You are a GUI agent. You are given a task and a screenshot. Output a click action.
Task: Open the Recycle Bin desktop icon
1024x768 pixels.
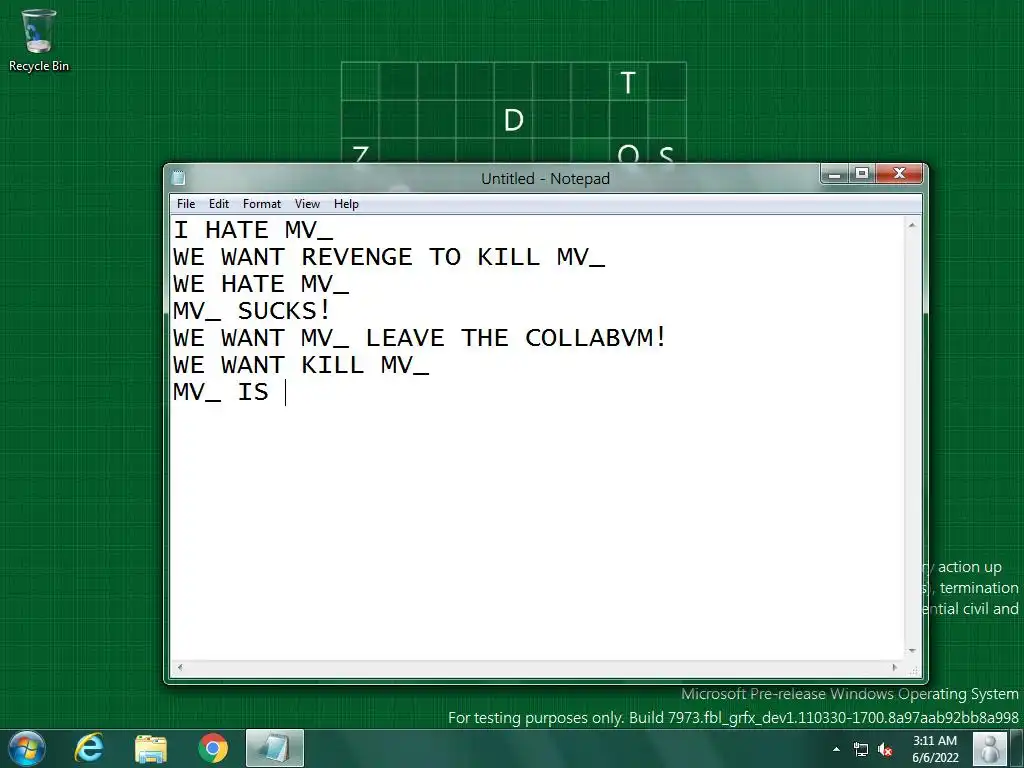[39, 40]
